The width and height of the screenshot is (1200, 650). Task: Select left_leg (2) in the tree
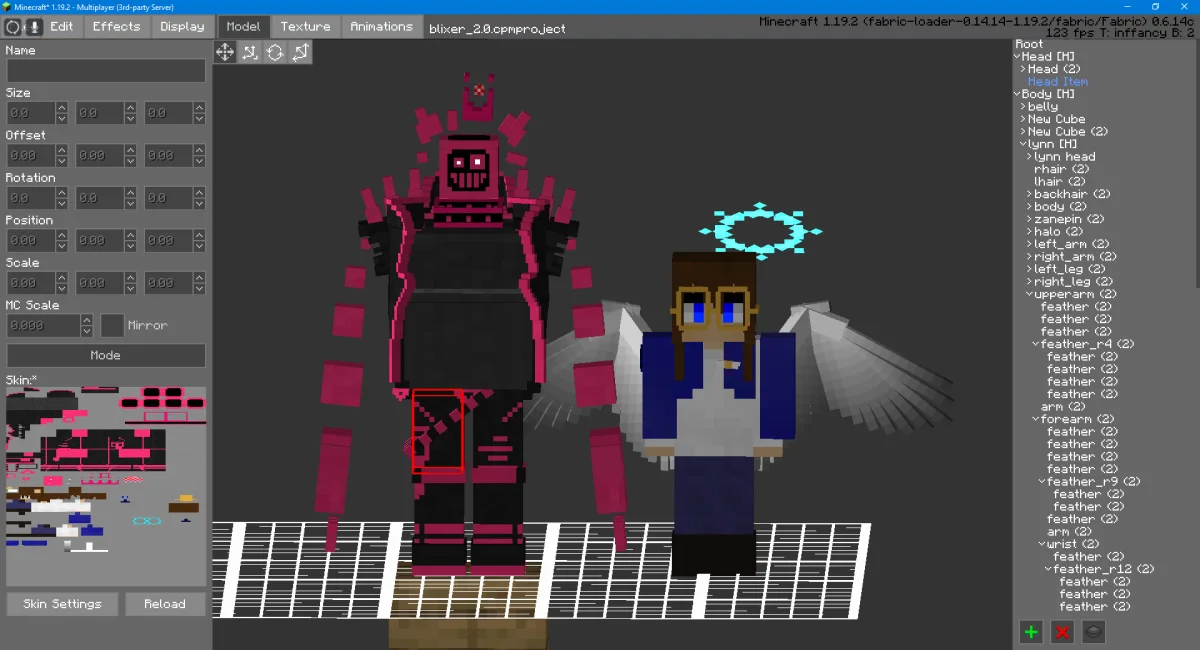click(1069, 269)
